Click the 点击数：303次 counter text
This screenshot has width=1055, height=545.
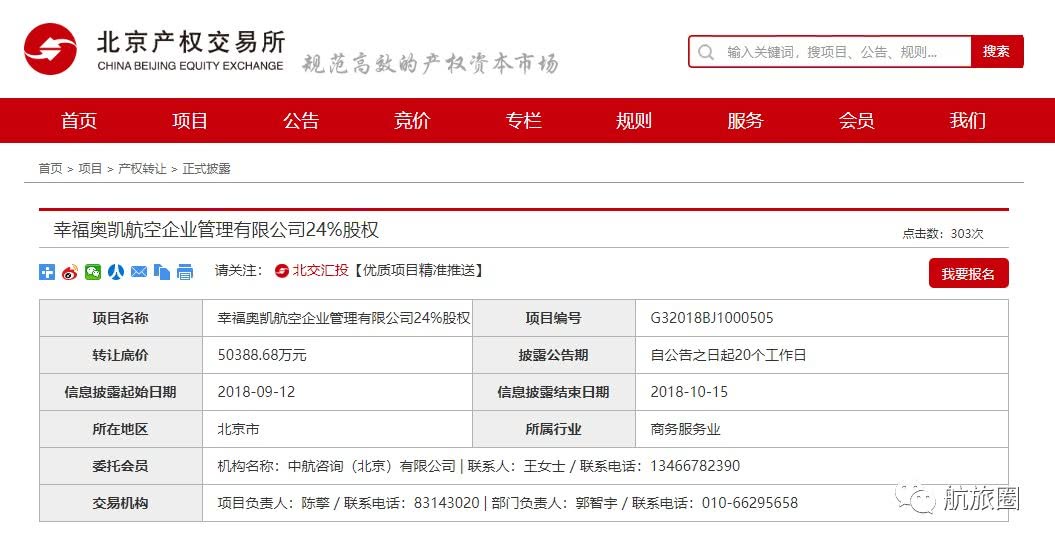click(x=943, y=233)
